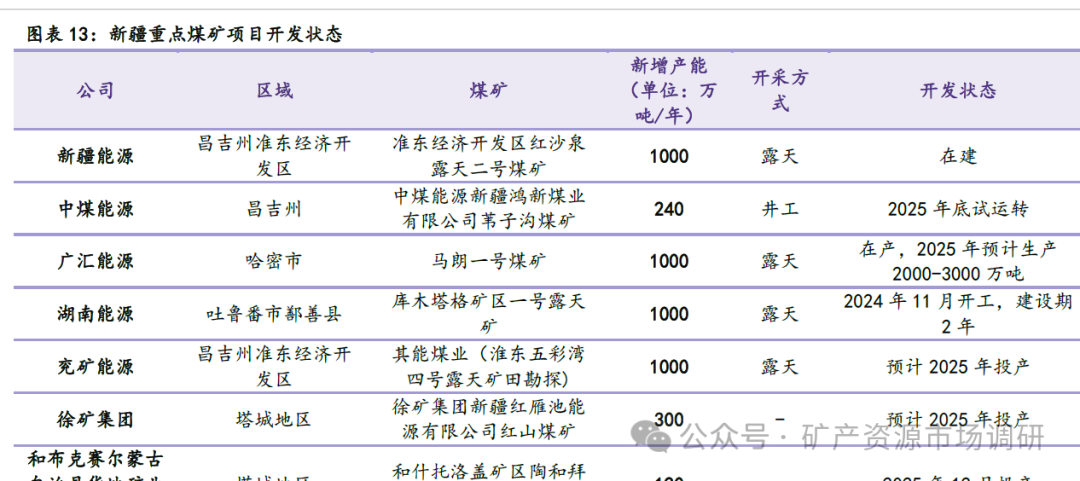The width and height of the screenshot is (1080, 481).
Task: Click the 区域 cell in the 新疆能源 row
Action: point(274,156)
